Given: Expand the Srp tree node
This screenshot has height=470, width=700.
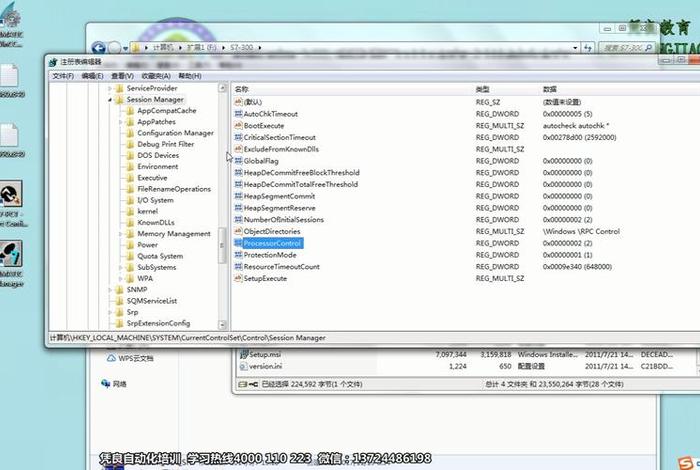Looking at the screenshot, I should click(x=110, y=312).
